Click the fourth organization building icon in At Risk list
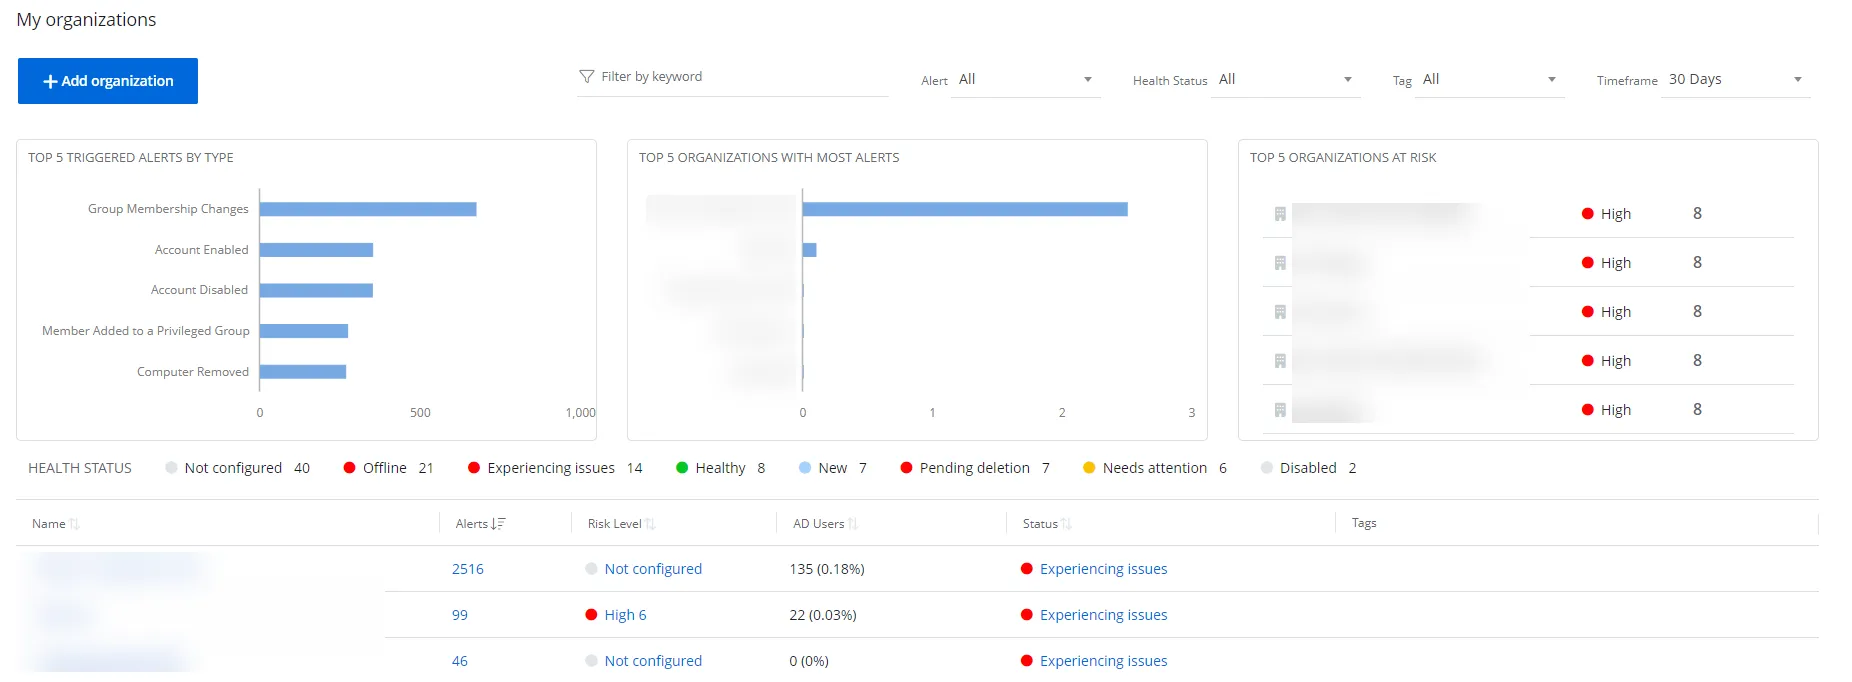Screen dimensions: 1852x682 (x=1280, y=361)
